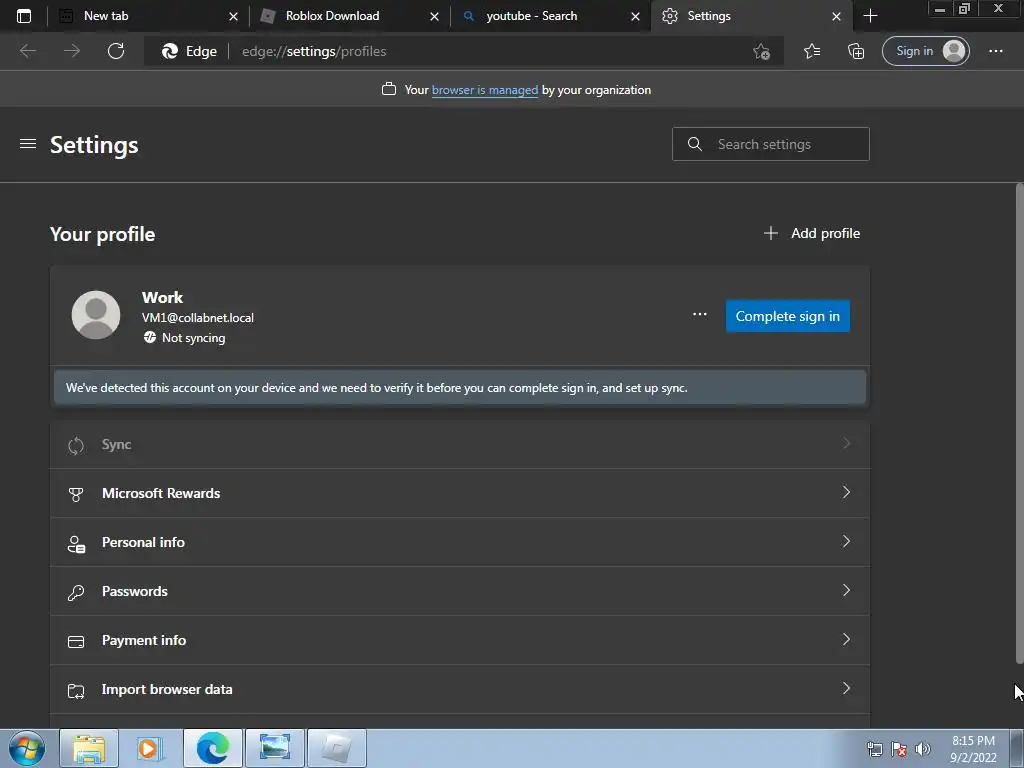Open Edge settings and more ellipsis
1024x768 pixels.
(995, 51)
